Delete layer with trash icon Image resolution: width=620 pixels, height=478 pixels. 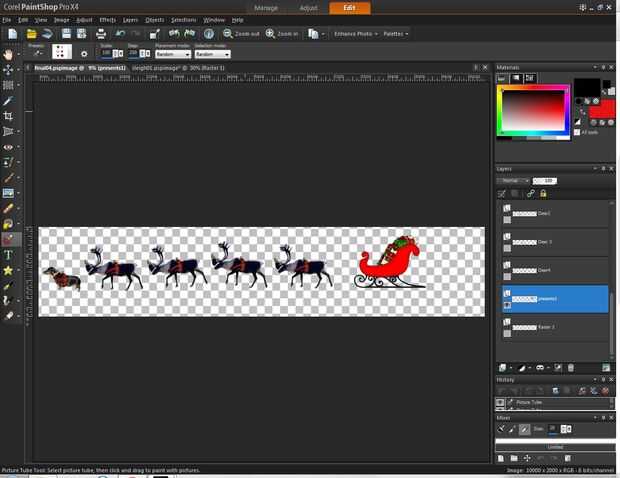coord(571,368)
